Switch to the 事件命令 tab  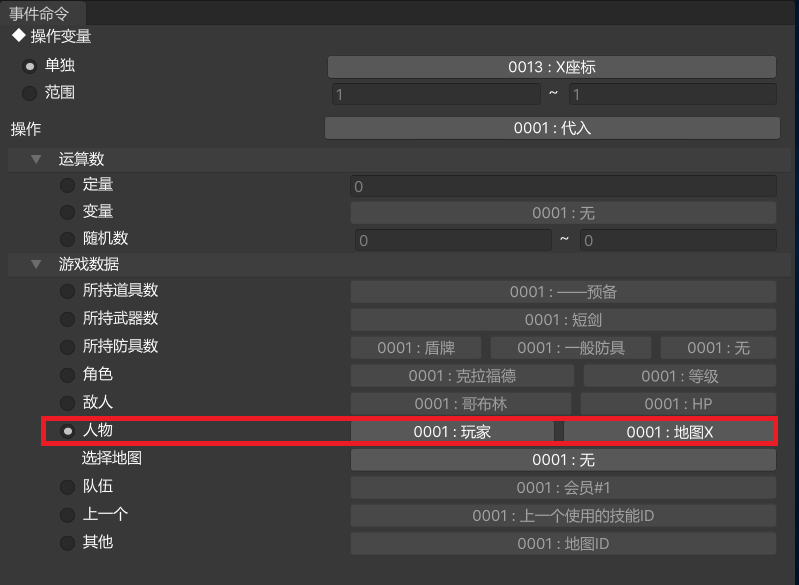point(43,13)
